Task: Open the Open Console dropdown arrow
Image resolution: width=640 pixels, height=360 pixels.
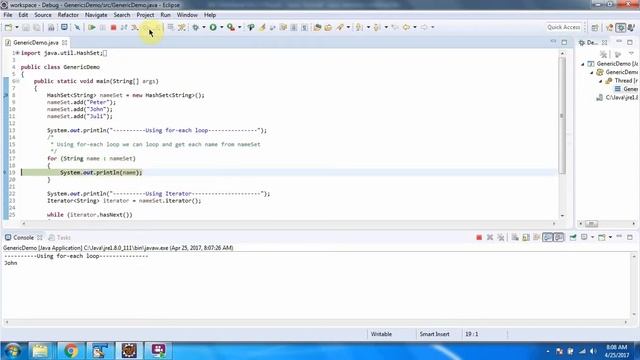Action: tap(610, 238)
